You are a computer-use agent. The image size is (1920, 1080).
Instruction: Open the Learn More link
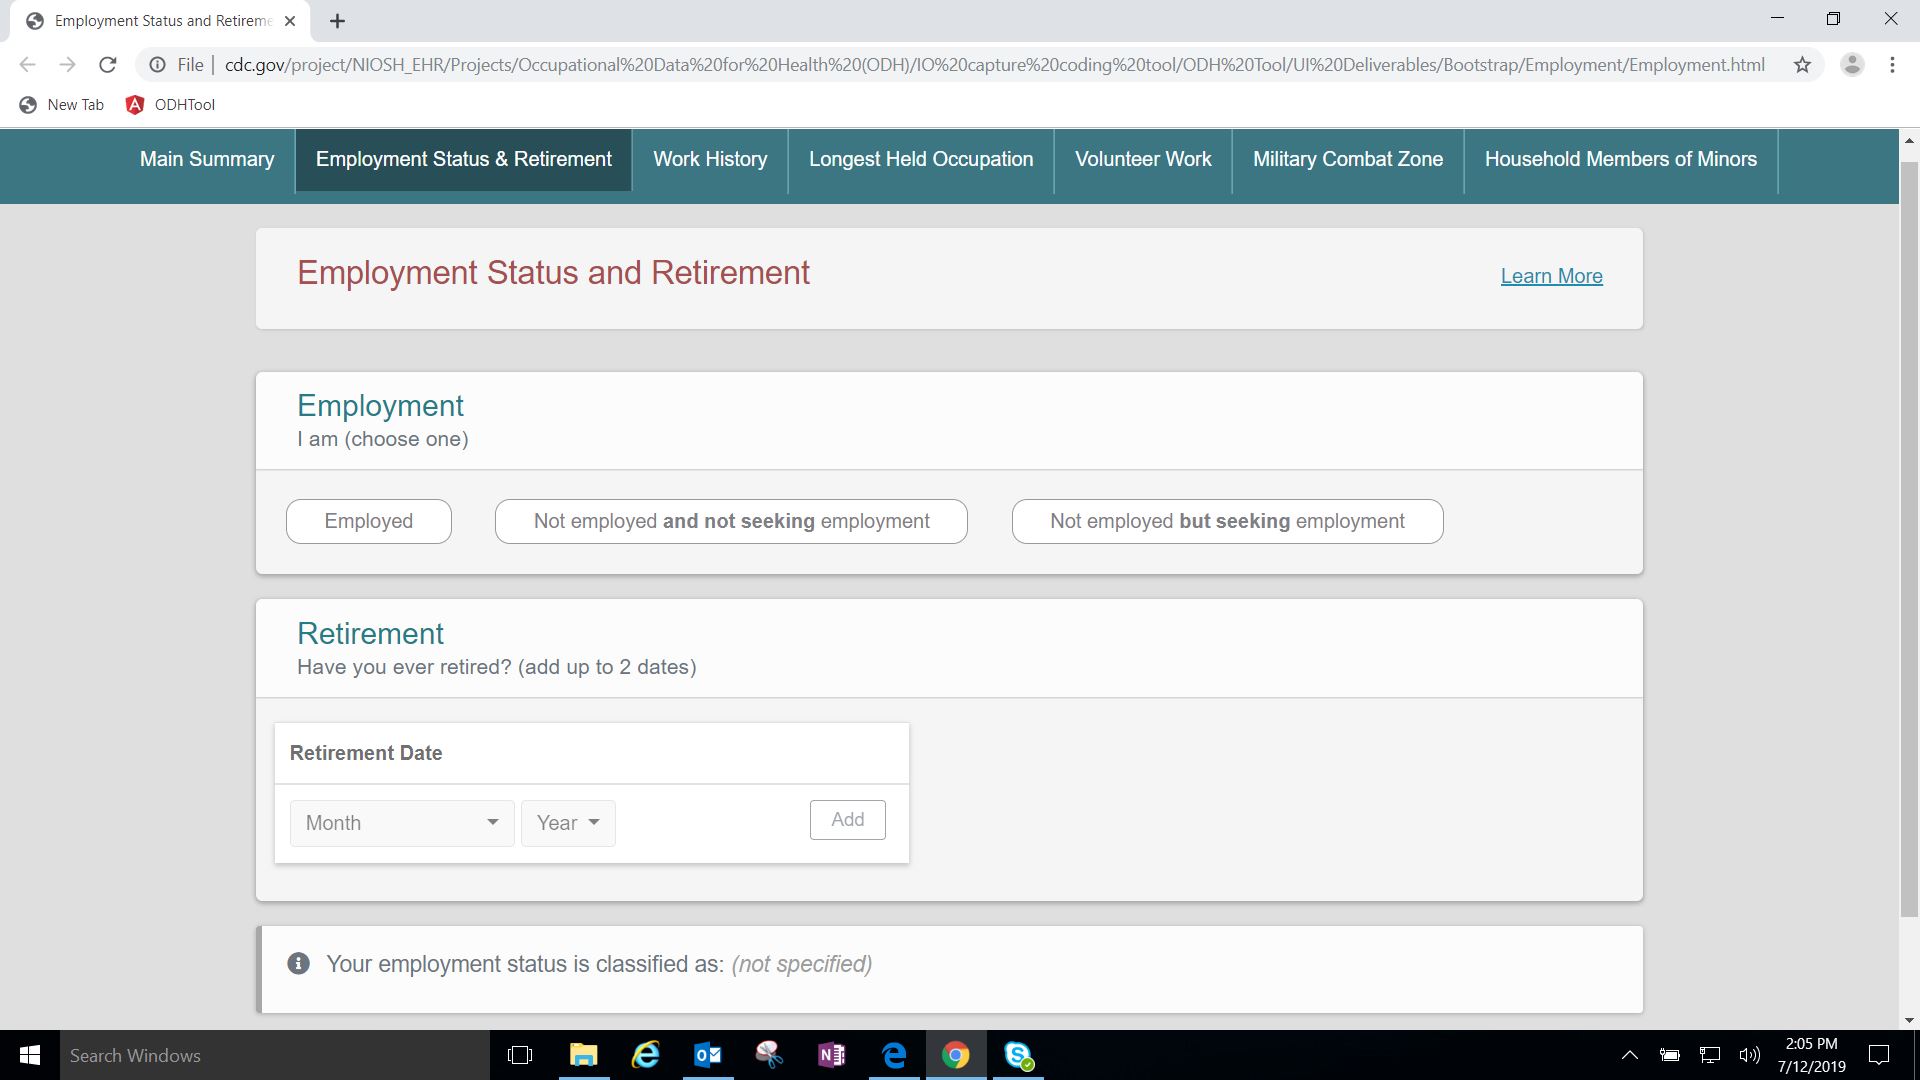[x=1551, y=276]
